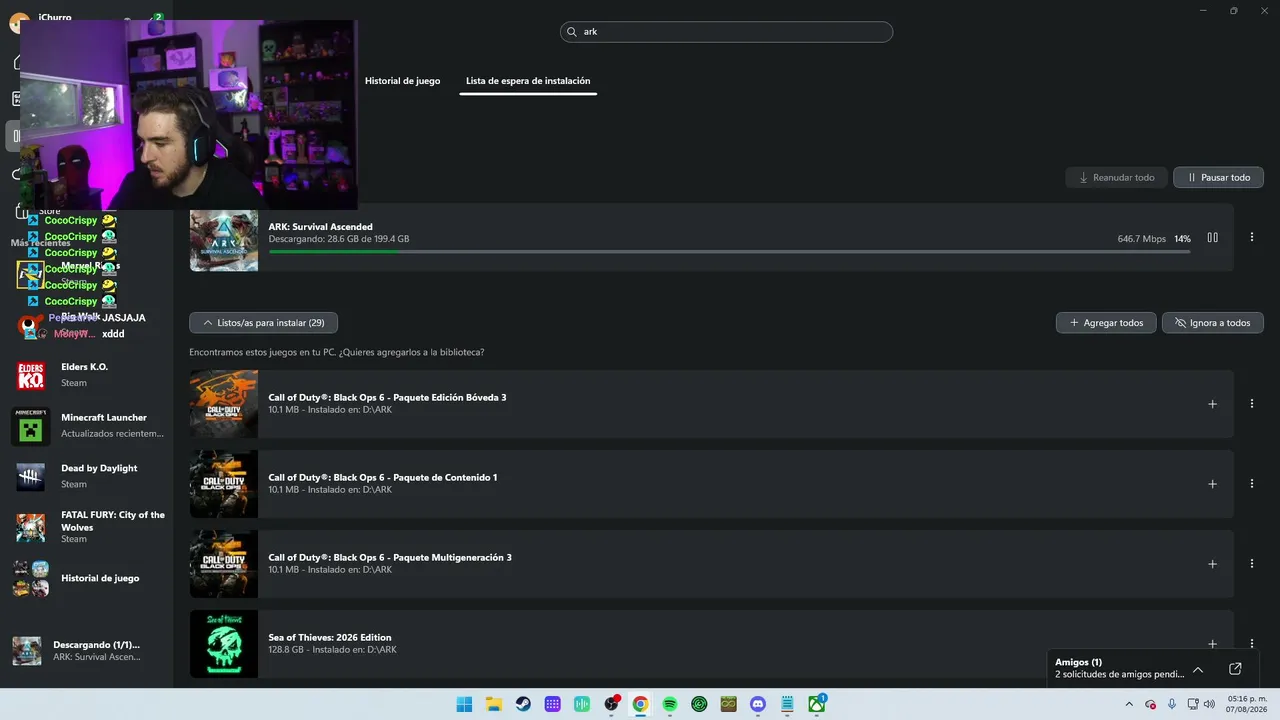Add Black Ops 6 Paquete de Contenido 1
1280x720 pixels.
pyautogui.click(x=1212, y=484)
